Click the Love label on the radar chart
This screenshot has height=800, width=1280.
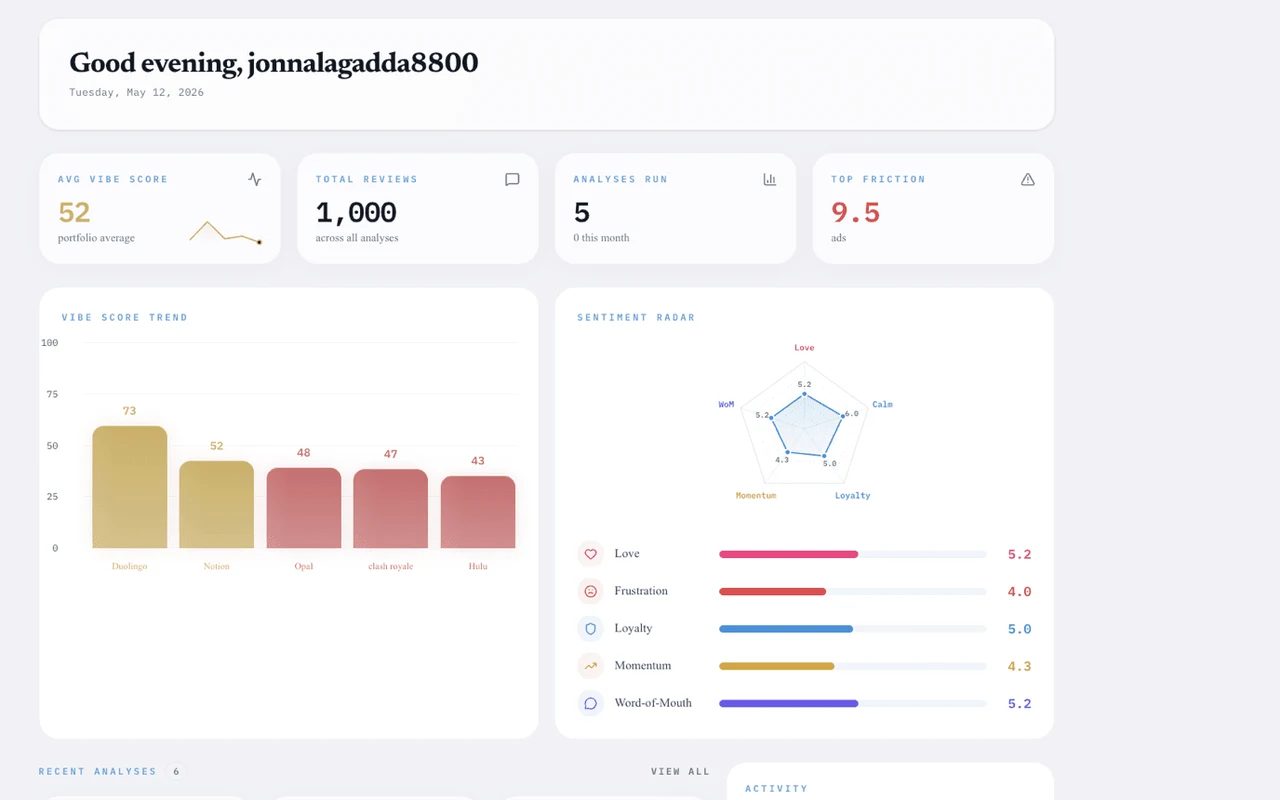click(x=804, y=348)
